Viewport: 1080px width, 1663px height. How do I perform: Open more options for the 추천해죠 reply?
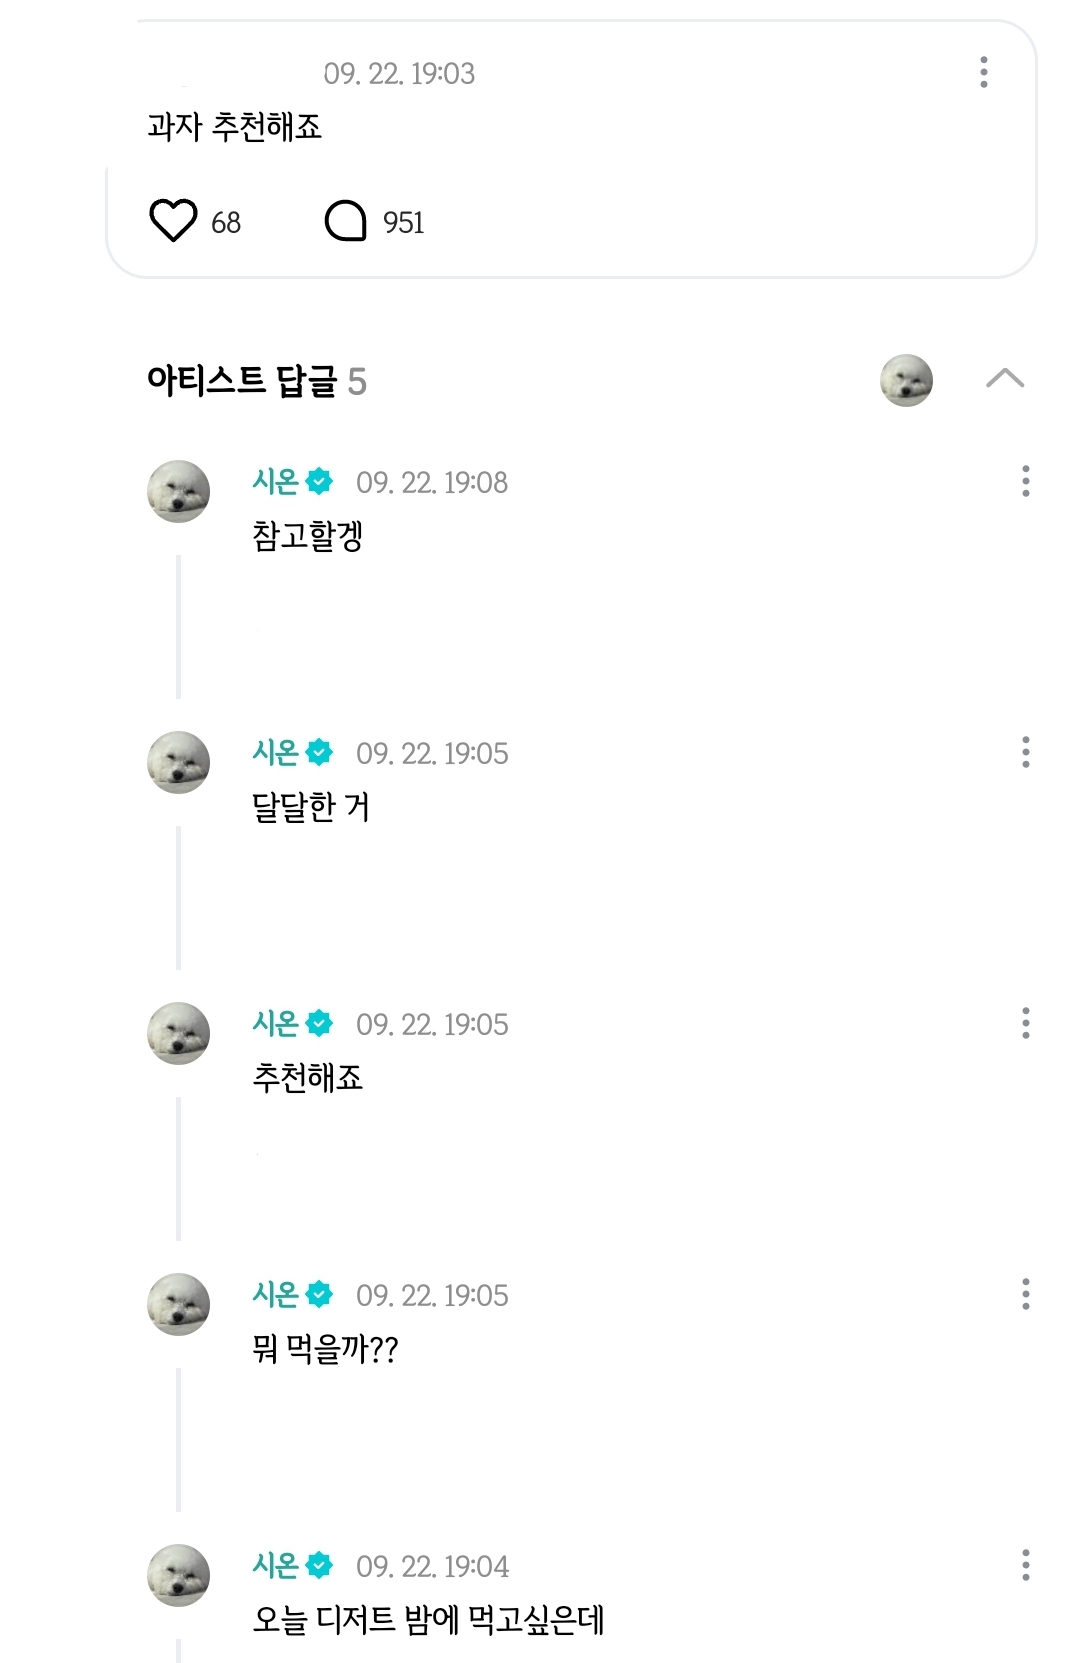point(1025,1023)
